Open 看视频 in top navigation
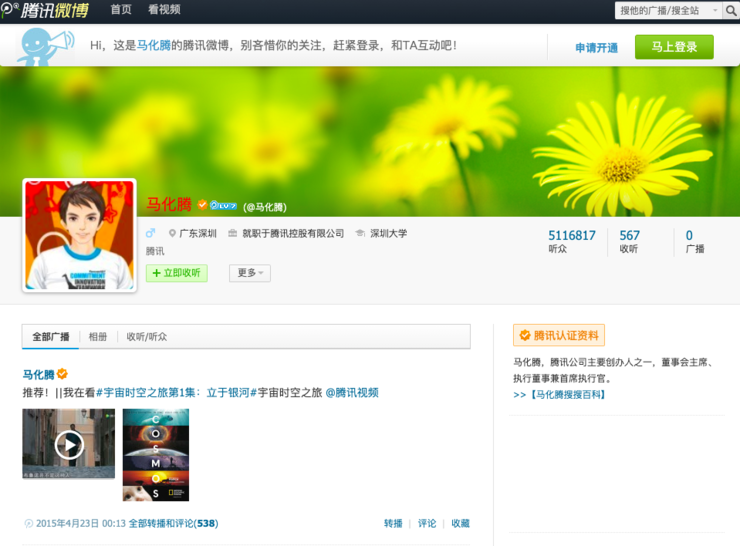 [164, 9]
